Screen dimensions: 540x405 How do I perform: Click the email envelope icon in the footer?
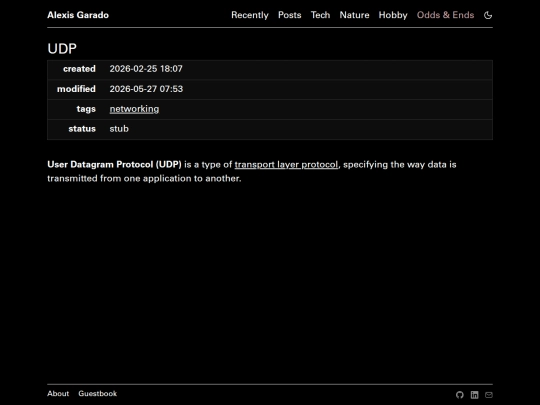[489, 395]
